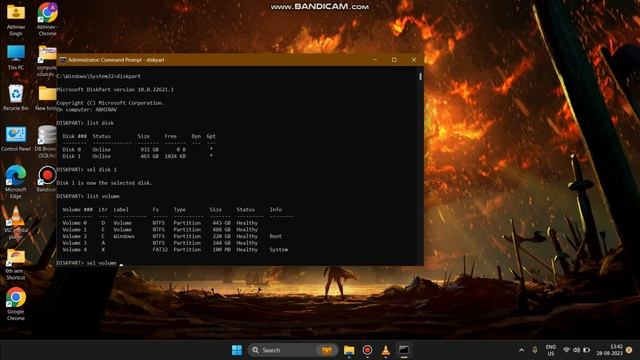Image resolution: width=640 pixels, height=360 pixels.
Task: Click the 'list volume' command text
Action: [103, 196]
